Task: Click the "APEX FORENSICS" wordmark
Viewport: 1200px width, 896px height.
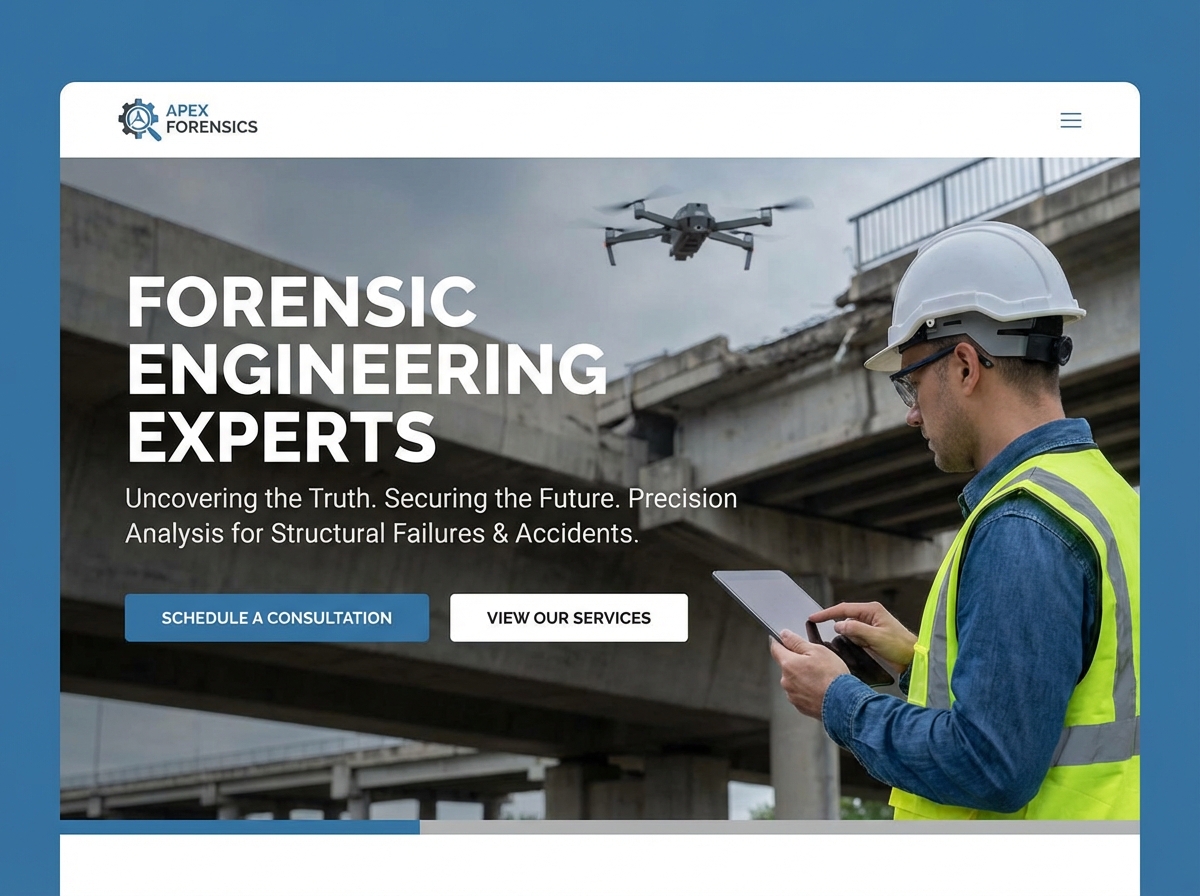Action: pos(210,120)
